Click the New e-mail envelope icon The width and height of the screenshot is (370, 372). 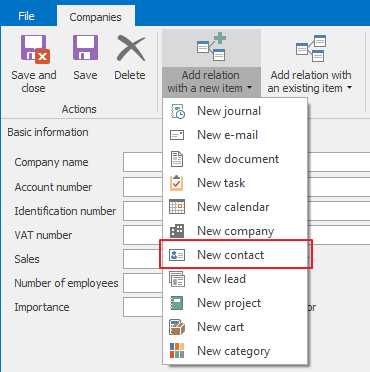[x=177, y=135]
